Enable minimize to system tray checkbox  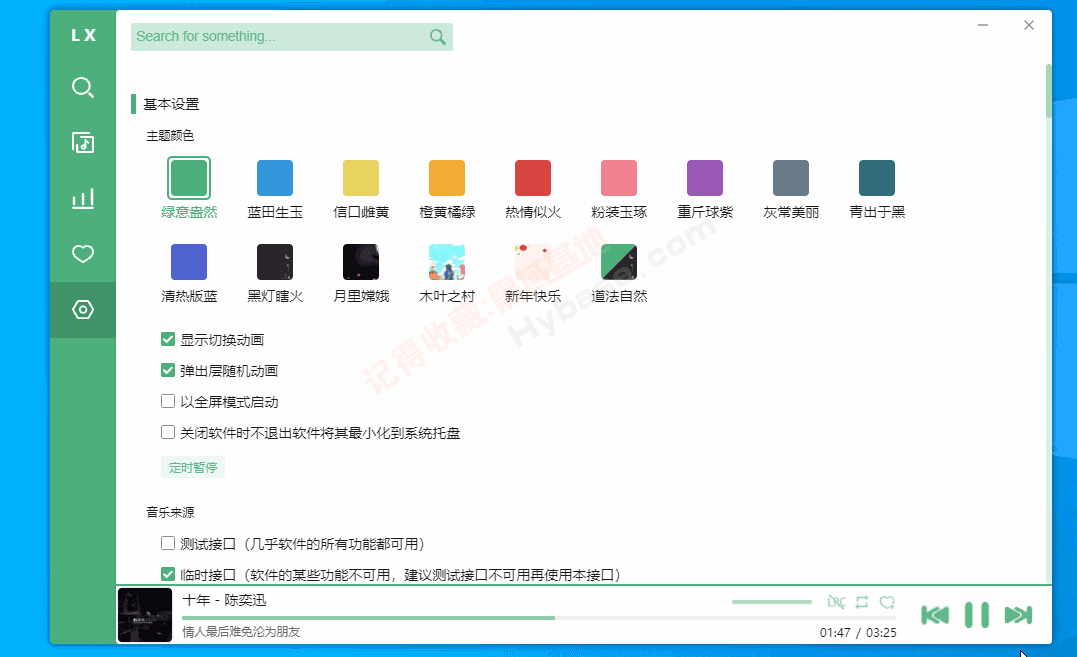click(168, 432)
